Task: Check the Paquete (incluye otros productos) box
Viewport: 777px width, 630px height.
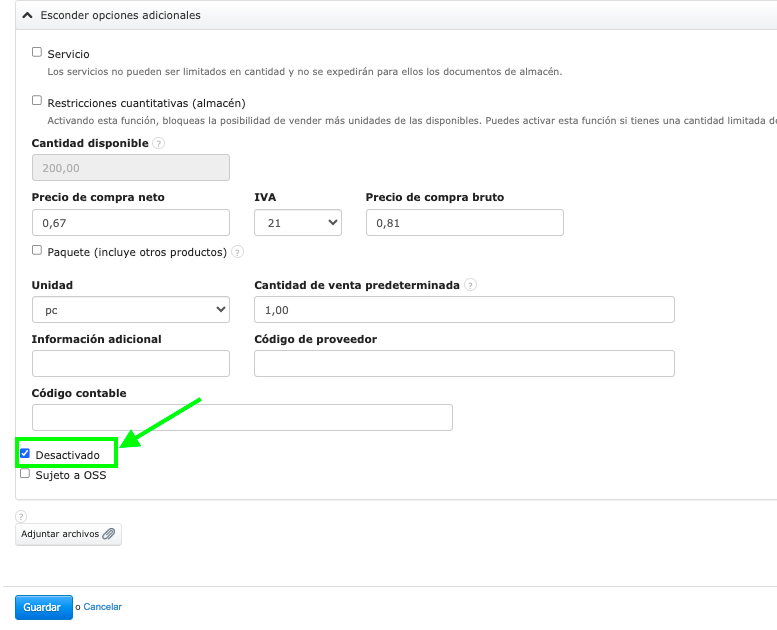Action: pos(37,251)
